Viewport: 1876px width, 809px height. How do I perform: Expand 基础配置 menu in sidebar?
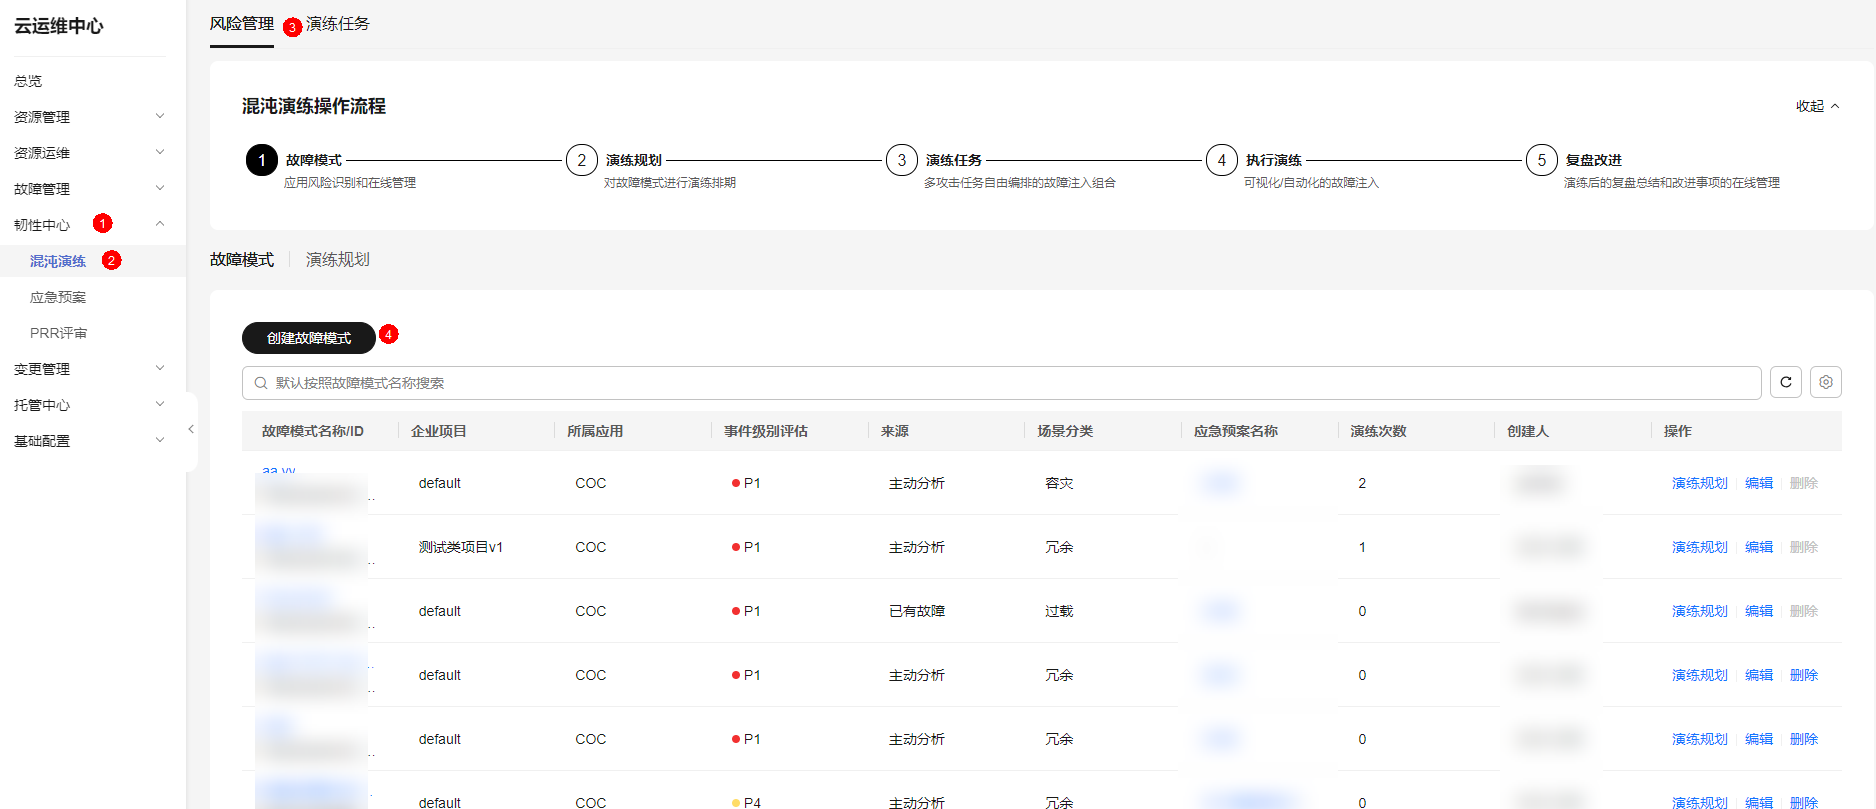tap(90, 441)
